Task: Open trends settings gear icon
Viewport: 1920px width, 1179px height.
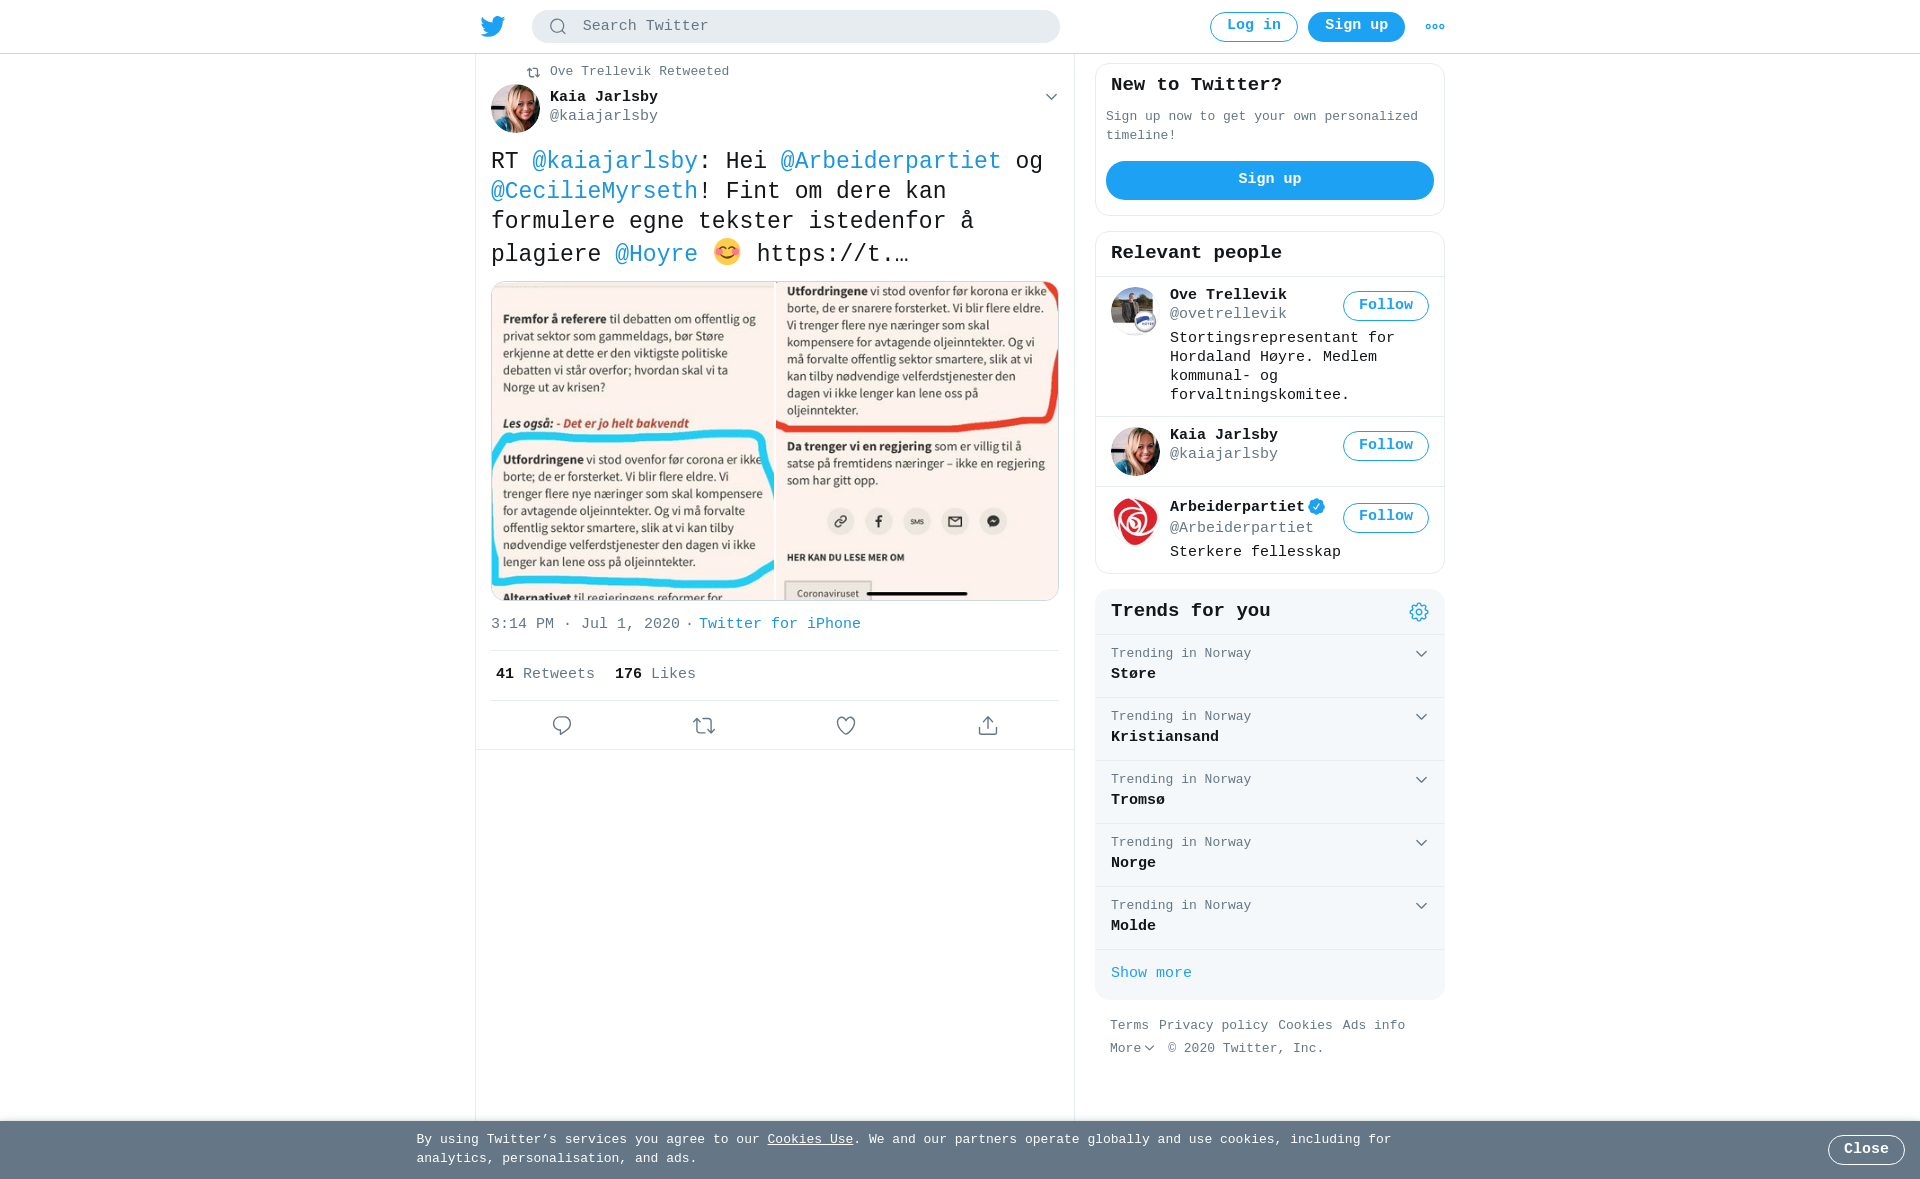Action: (x=1419, y=612)
